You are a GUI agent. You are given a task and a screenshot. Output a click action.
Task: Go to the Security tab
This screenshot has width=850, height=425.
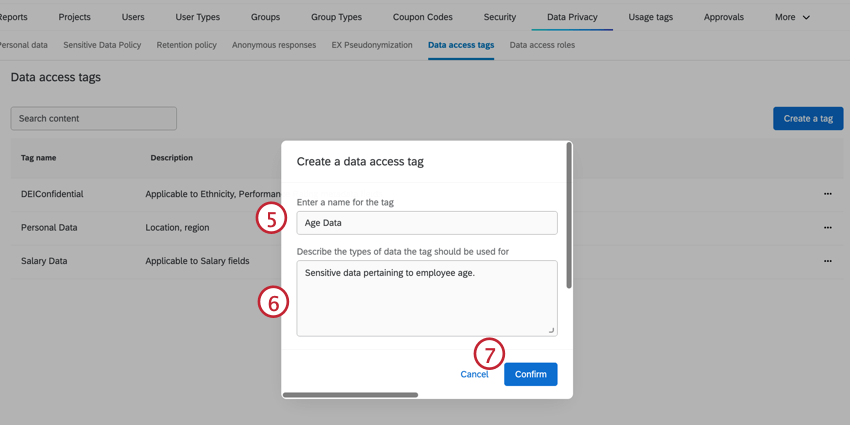click(x=500, y=17)
